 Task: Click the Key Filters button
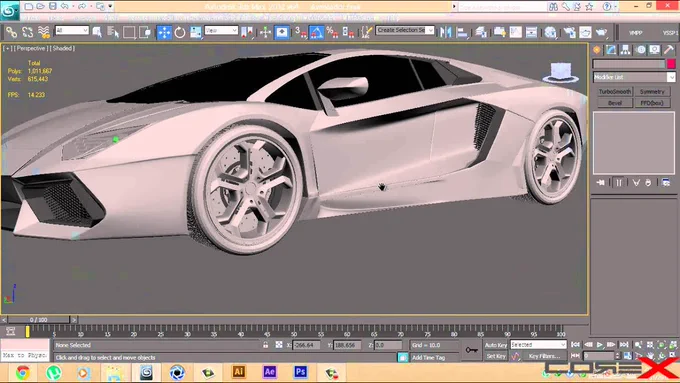544,356
